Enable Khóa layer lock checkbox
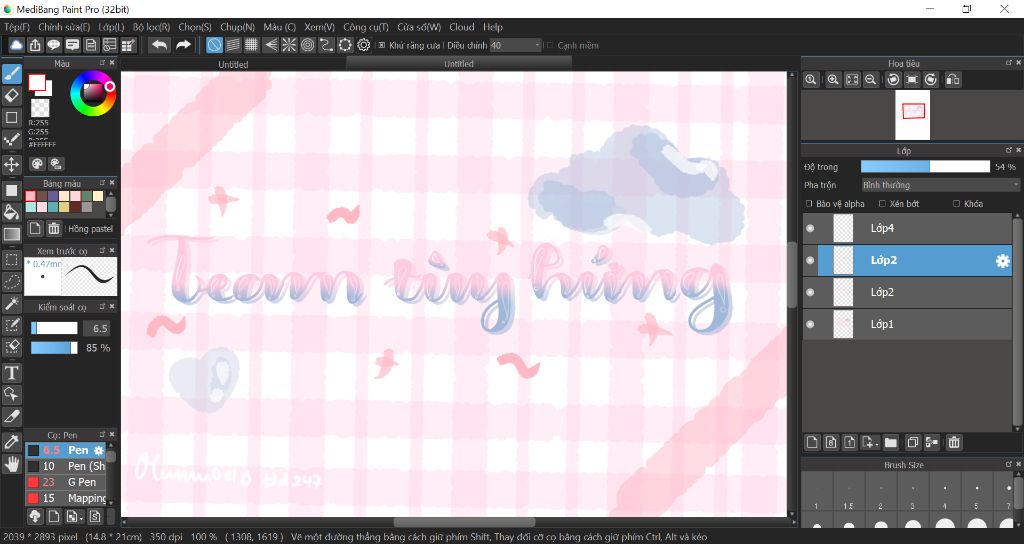1024x544 pixels. [x=957, y=204]
